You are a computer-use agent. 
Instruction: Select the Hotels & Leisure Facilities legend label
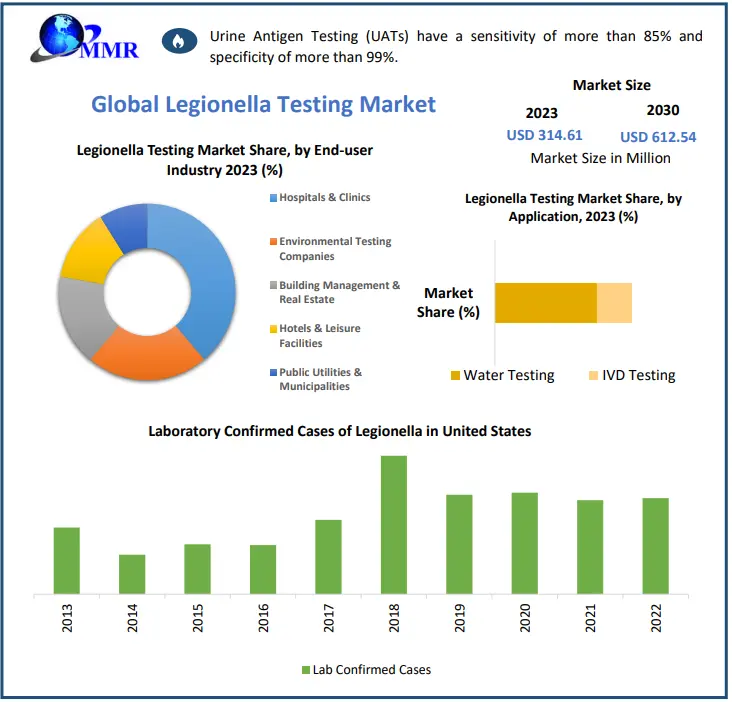[x=320, y=336]
